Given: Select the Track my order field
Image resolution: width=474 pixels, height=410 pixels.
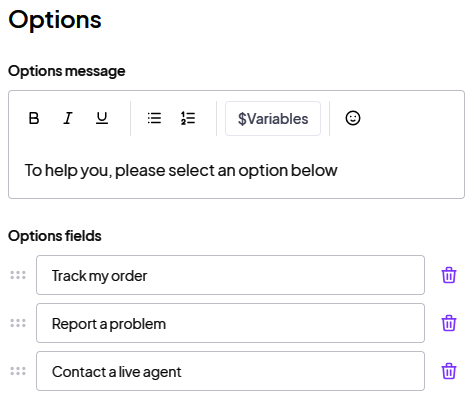Looking at the screenshot, I should click(x=230, y=275).
